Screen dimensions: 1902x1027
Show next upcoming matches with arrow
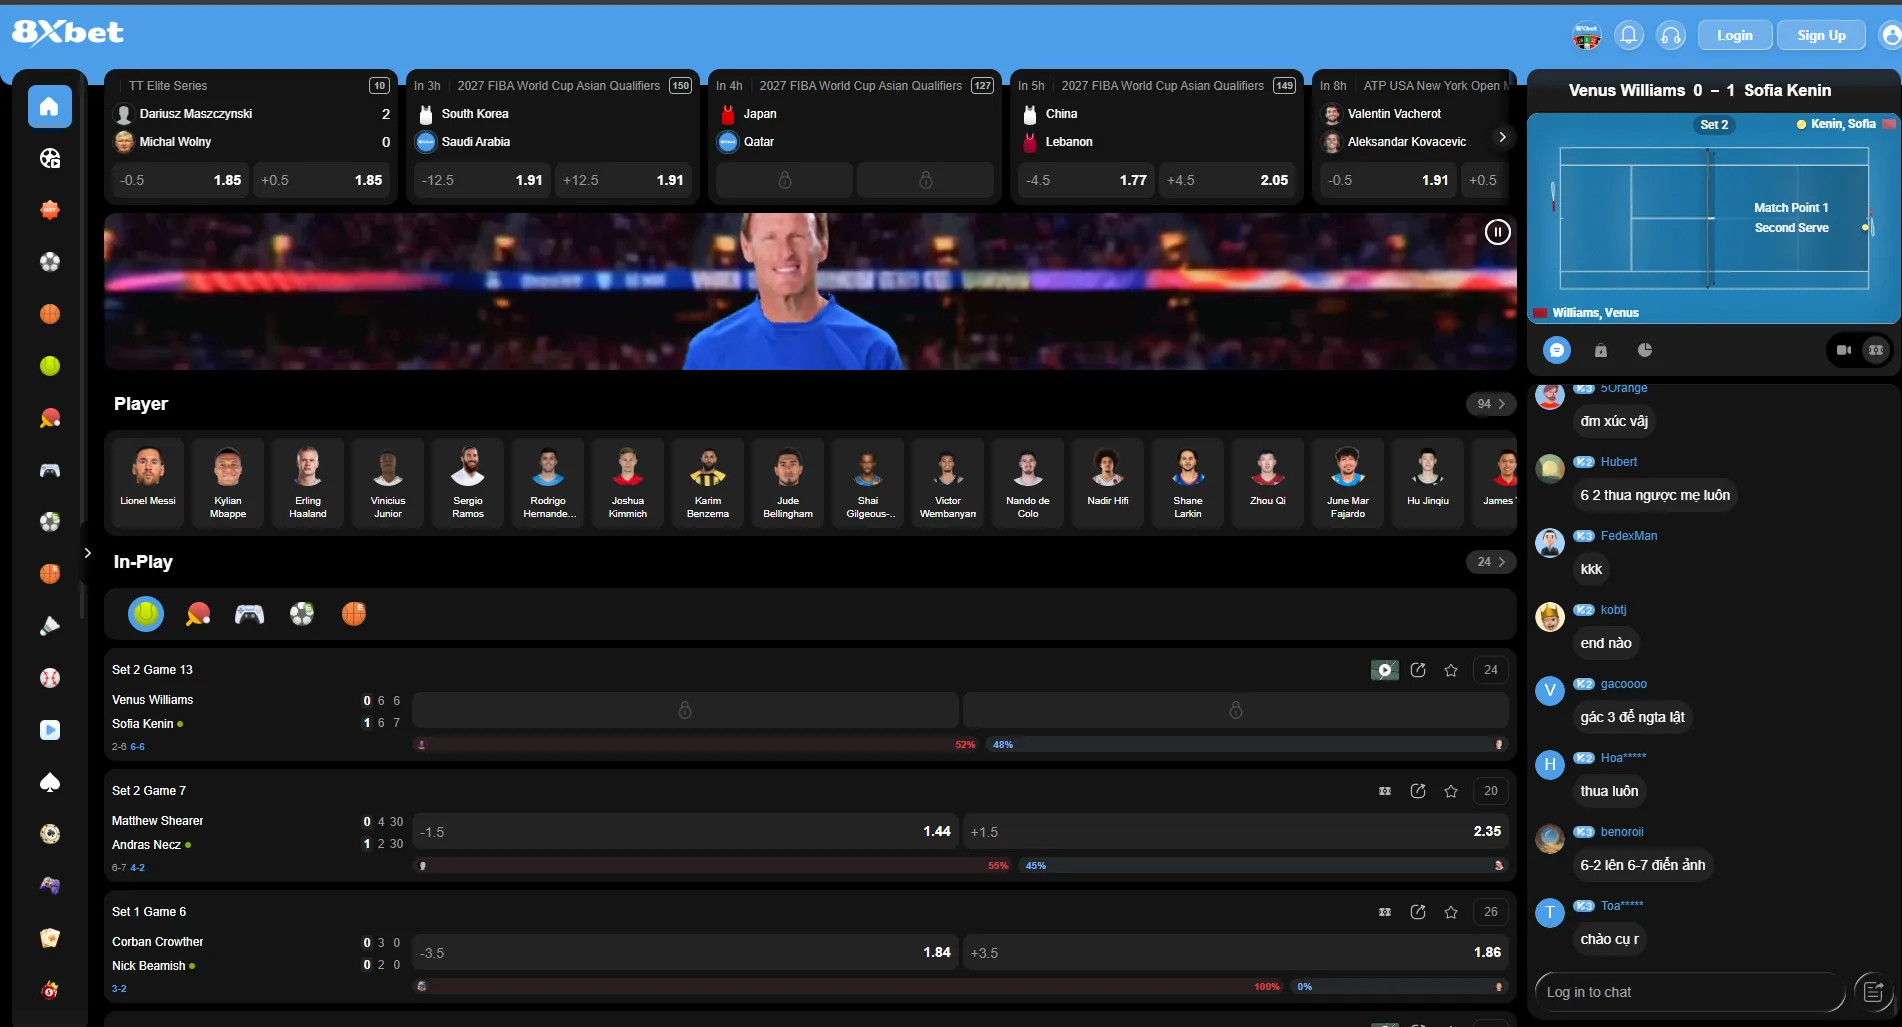1502,137
